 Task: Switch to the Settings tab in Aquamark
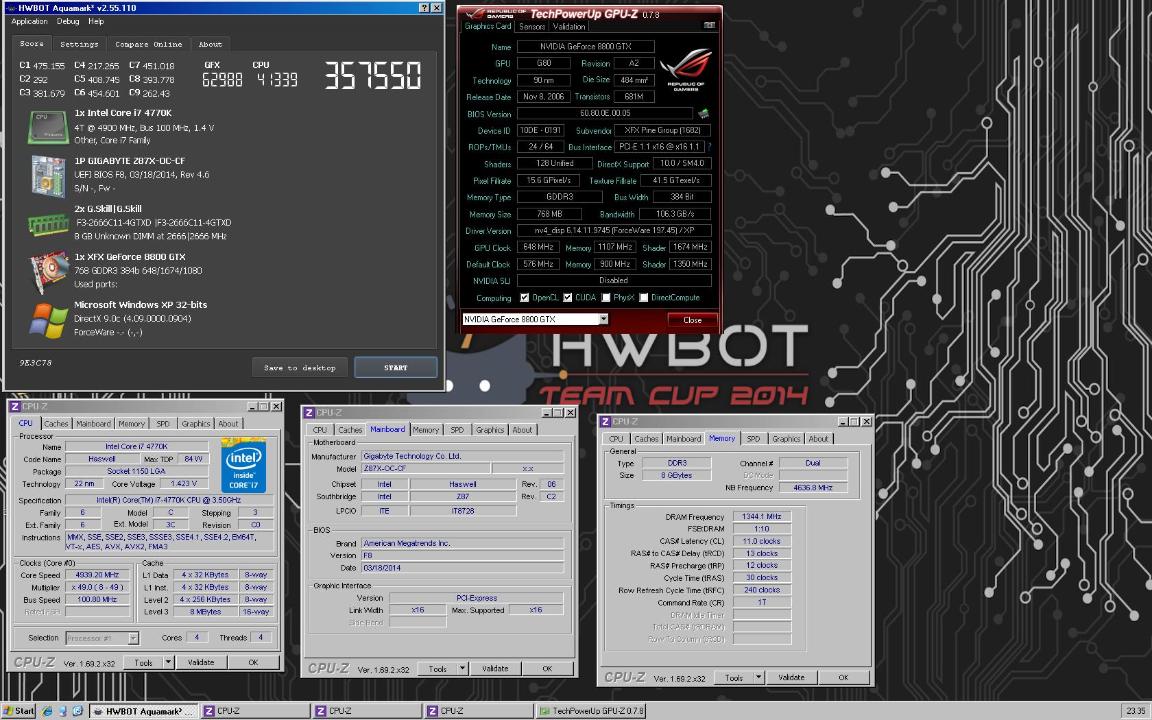[79, 44]
